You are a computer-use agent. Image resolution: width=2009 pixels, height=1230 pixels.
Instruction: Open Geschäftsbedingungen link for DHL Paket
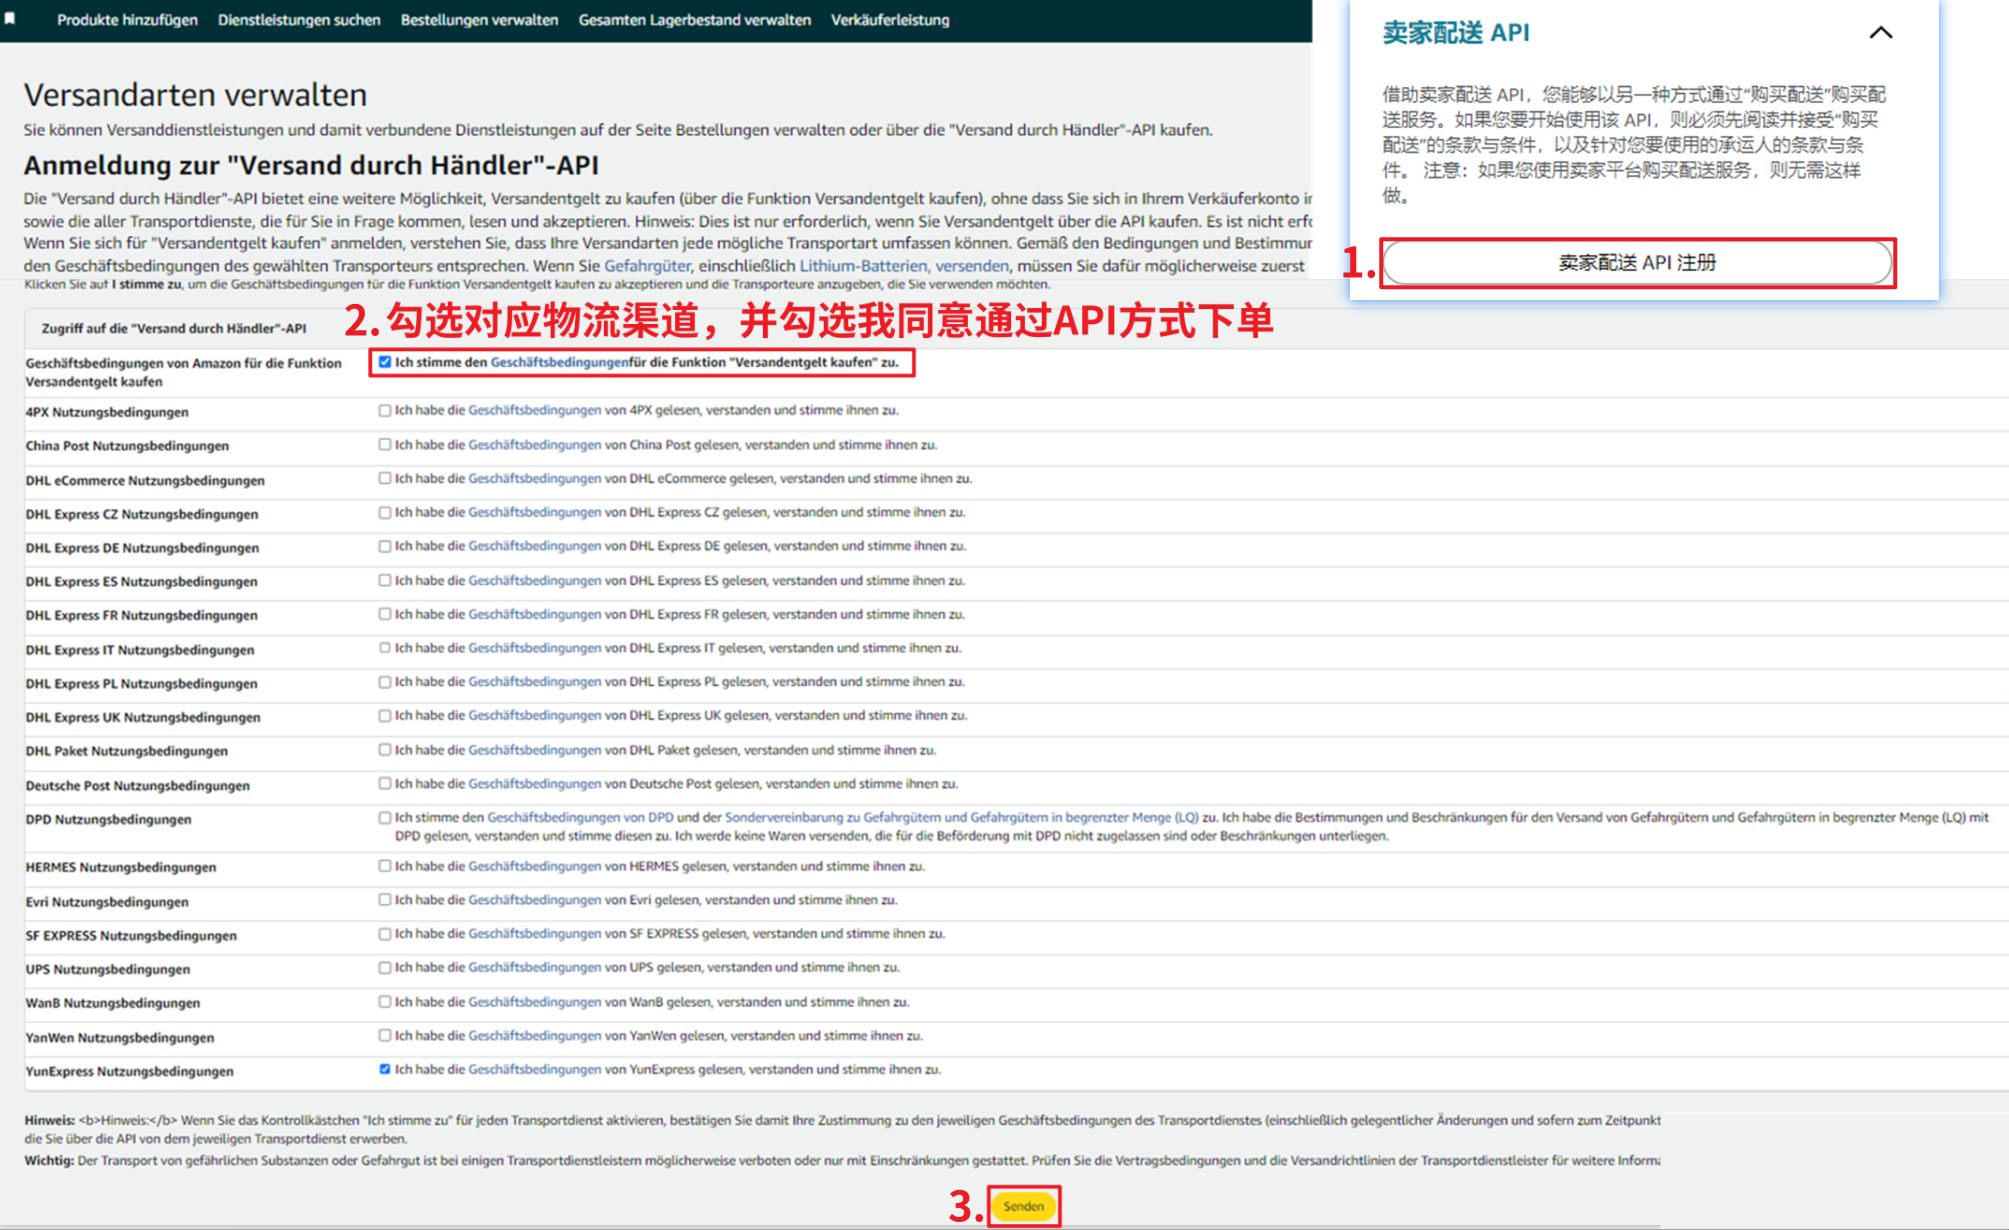pos(534,750)
